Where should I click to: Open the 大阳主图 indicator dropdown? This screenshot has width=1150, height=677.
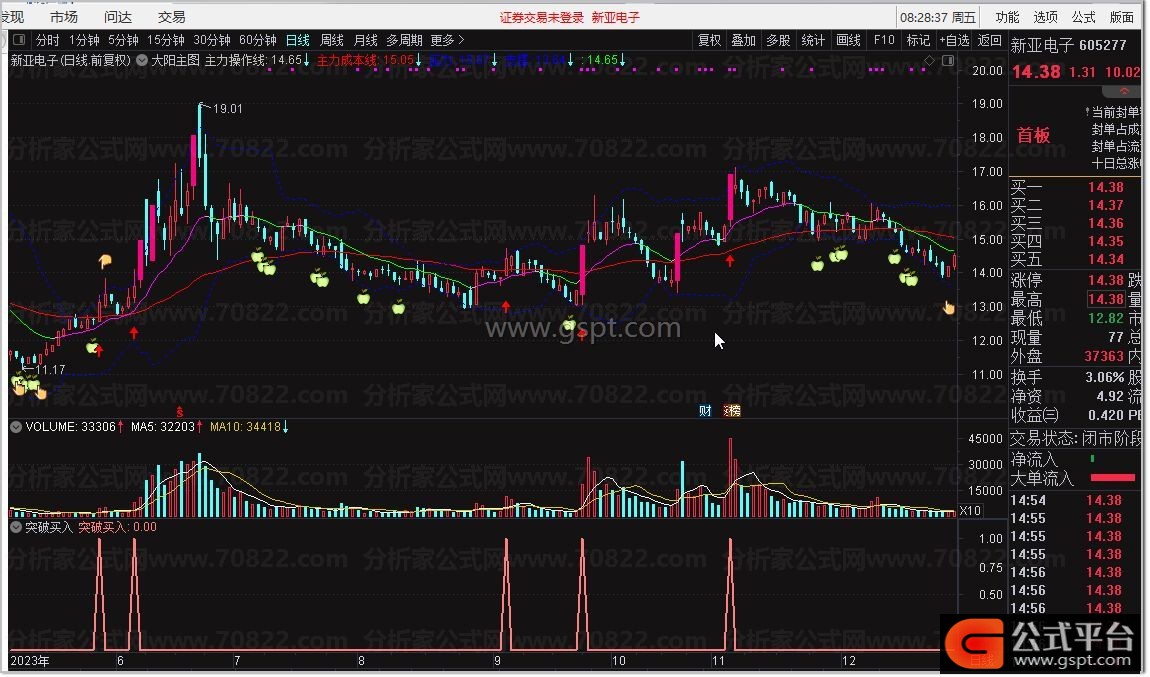[142, 61]
